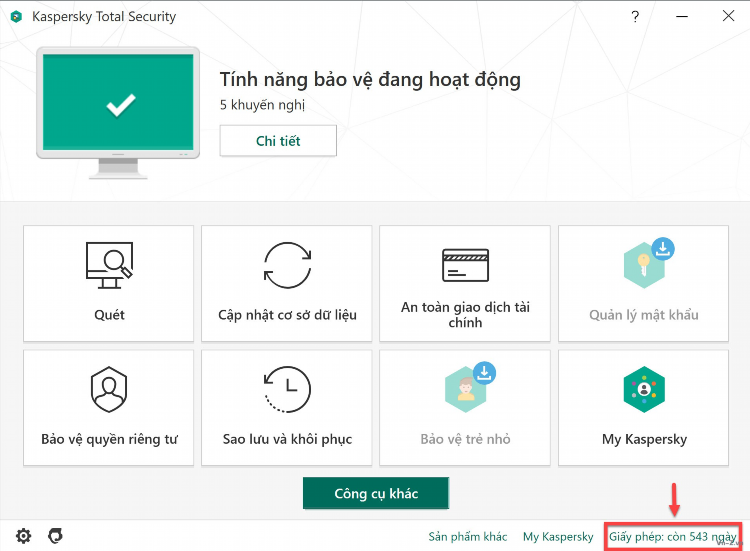Viewport: 750px width, 551px height.
Task: Click the Công cụ khác button
Action: (x=376, y=493)
